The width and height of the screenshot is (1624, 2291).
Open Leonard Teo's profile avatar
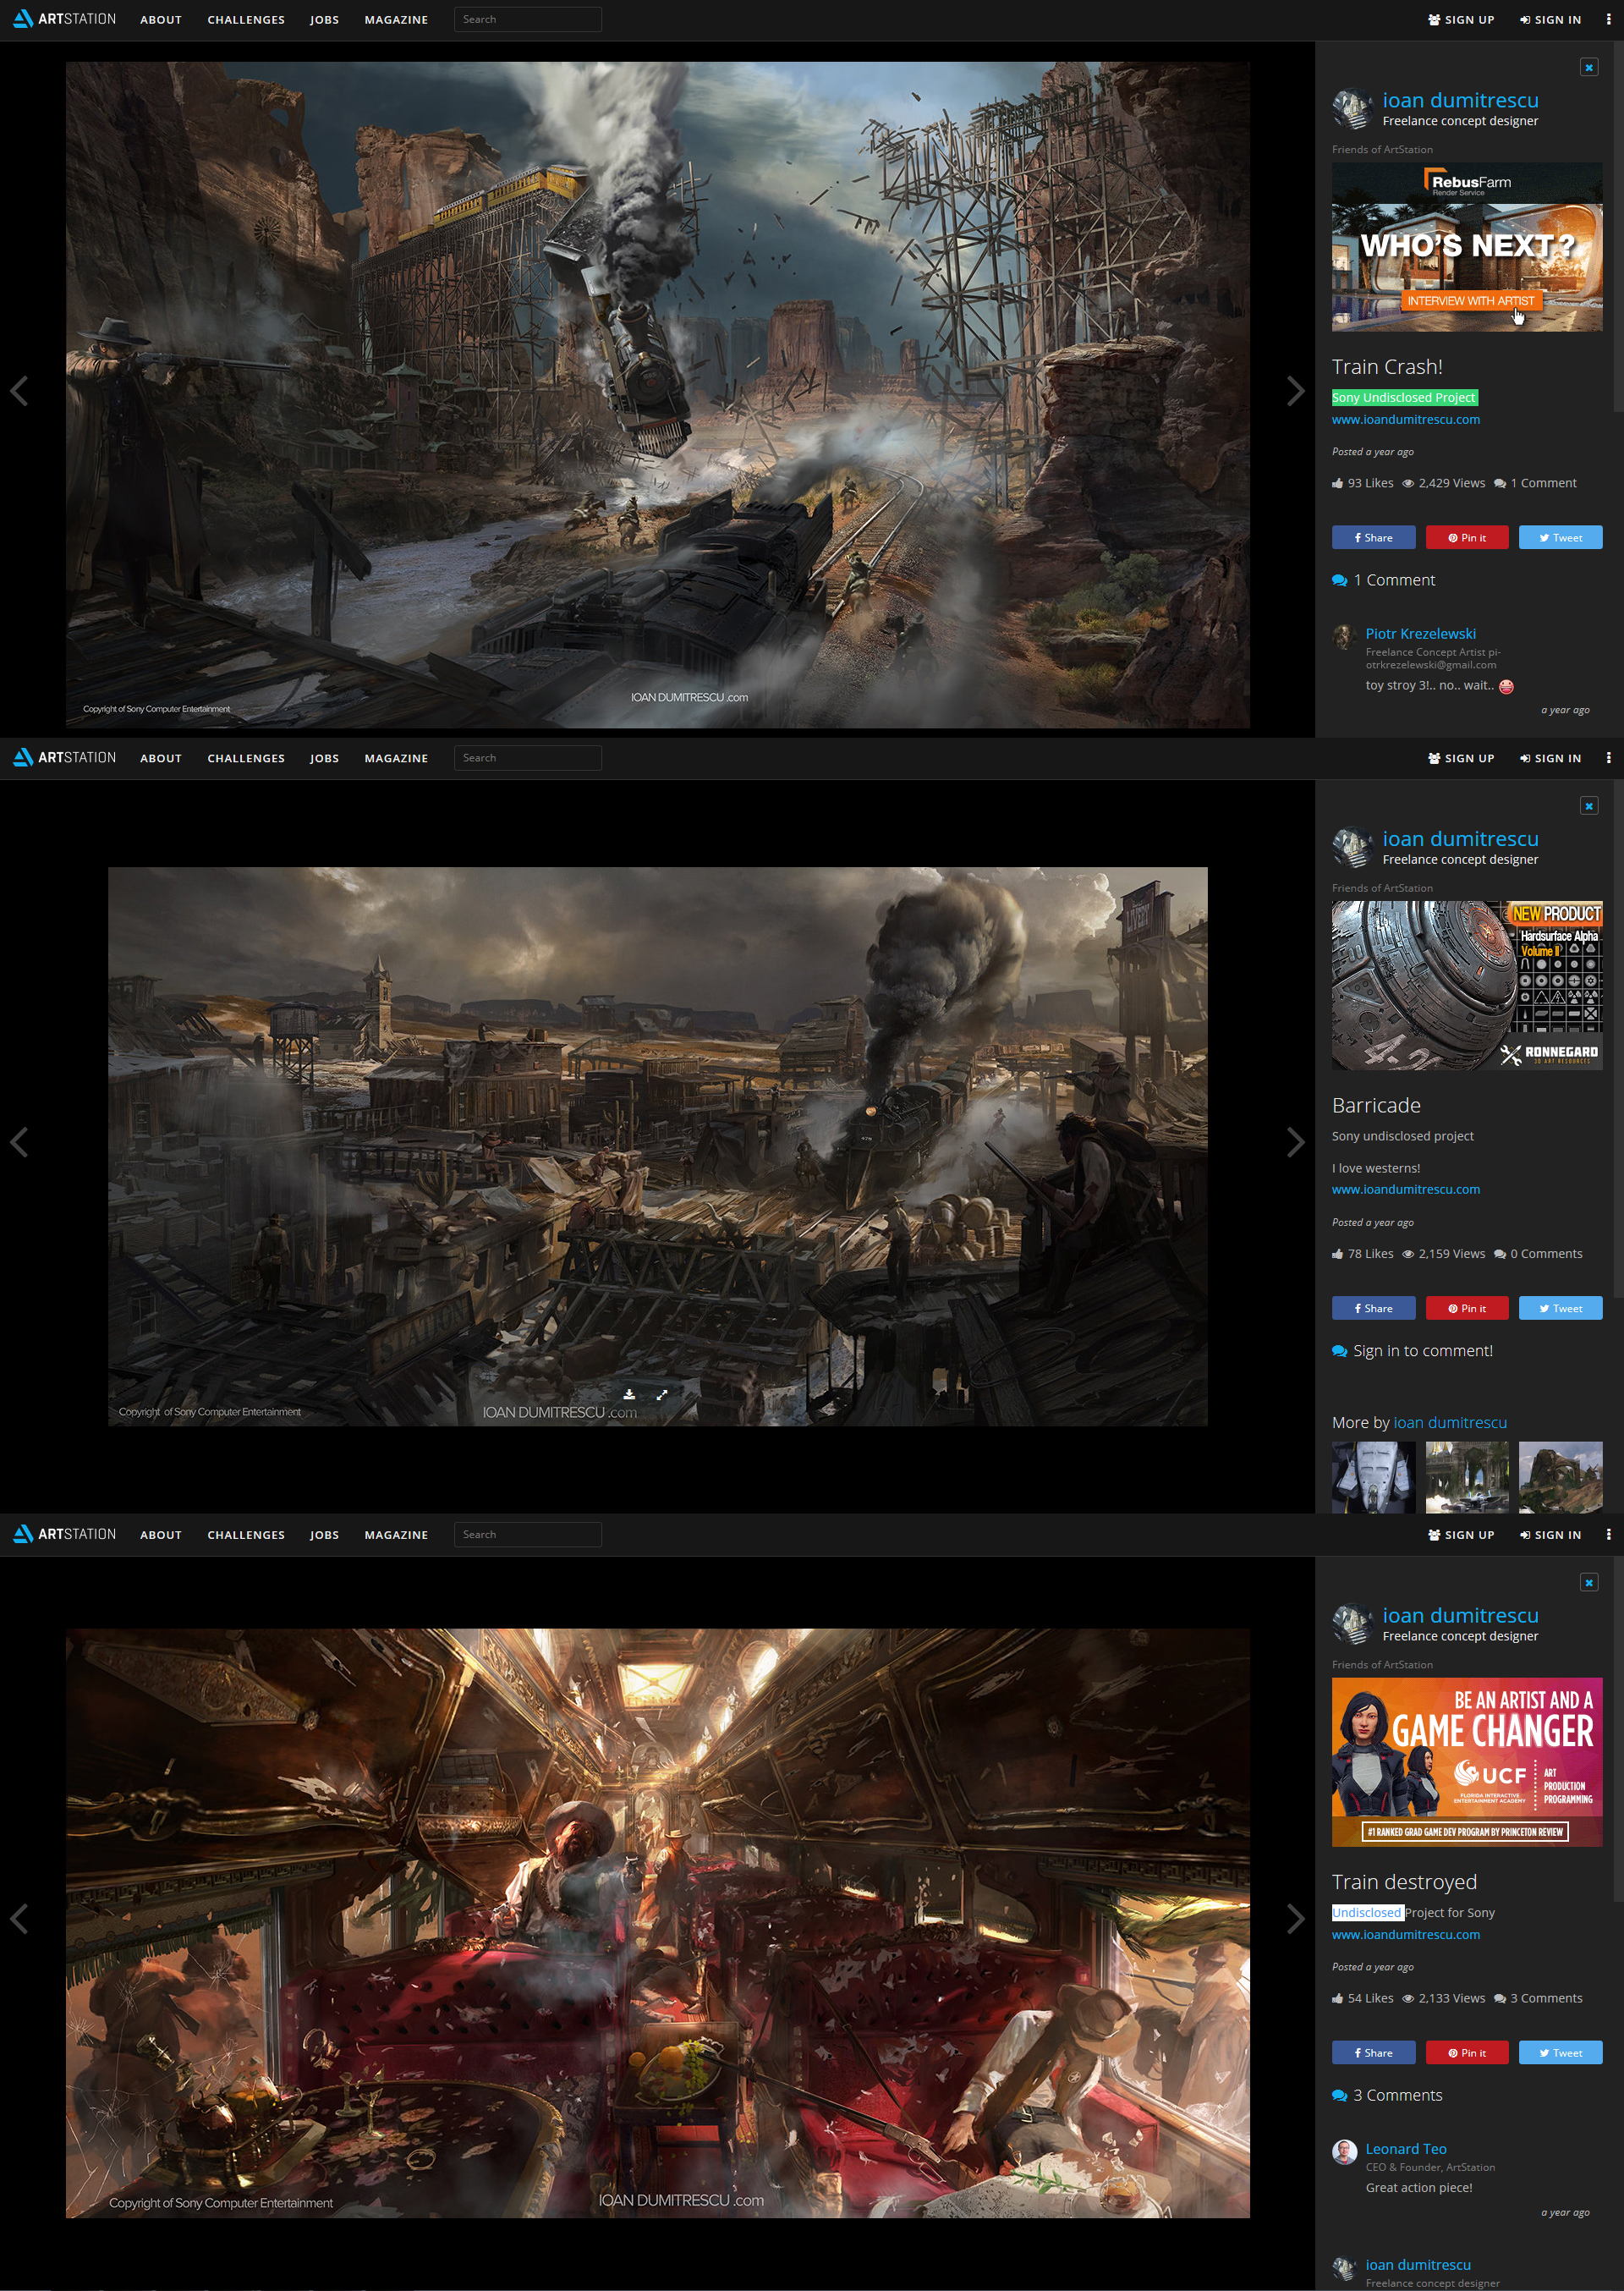pos(1344,2152)
